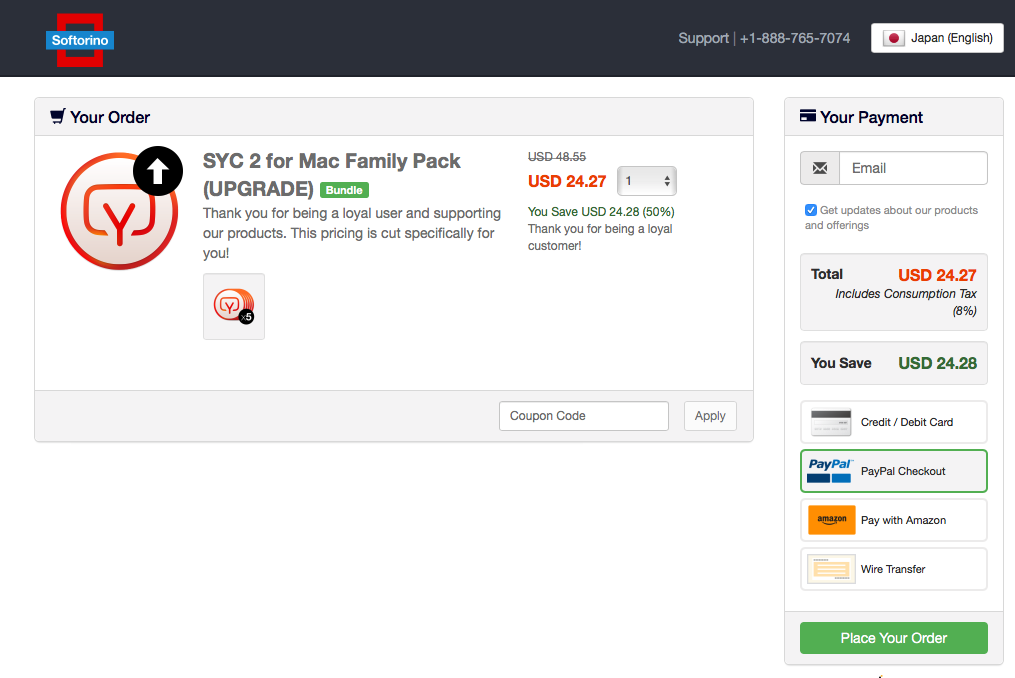Click the PayPal logo icon
Viewport: 1015px width, 678px height.
click(x=831, y=470)
